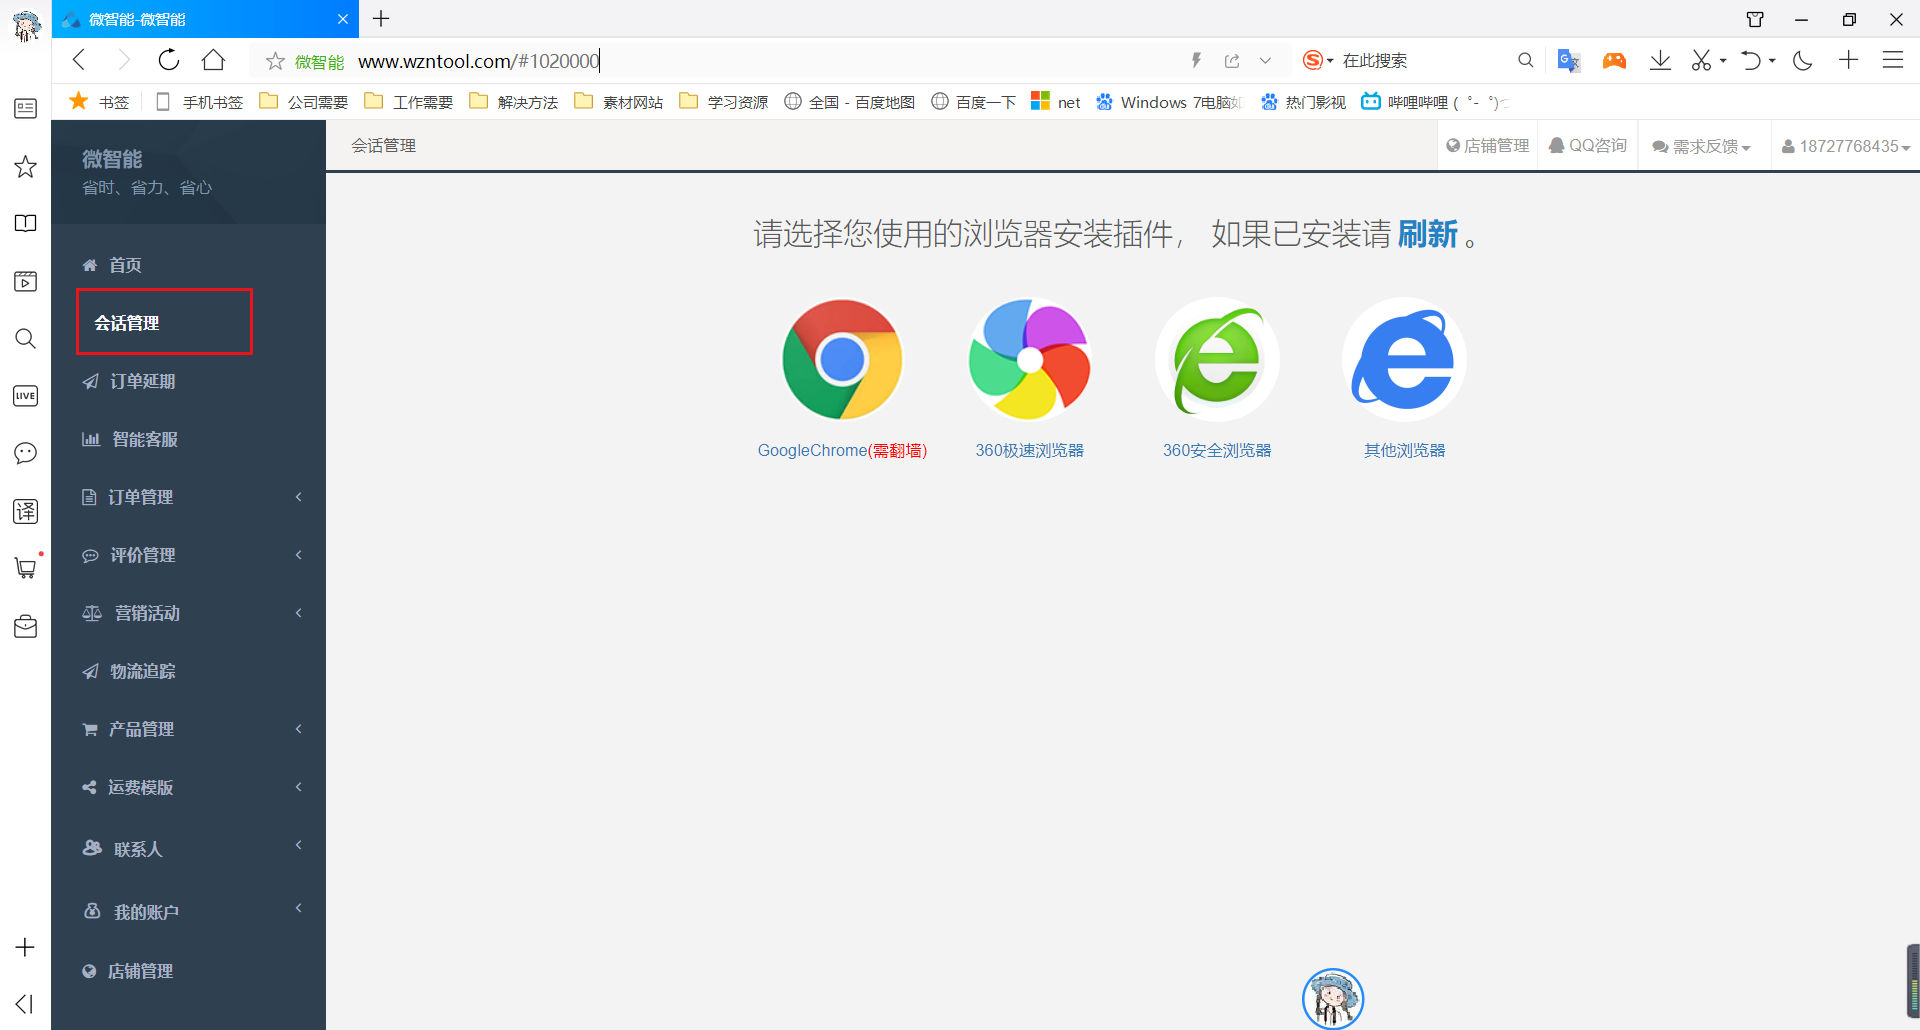1920x1030 pixels.
Task: Expand the 评价管理 chevron
Action: pos(298,555)
